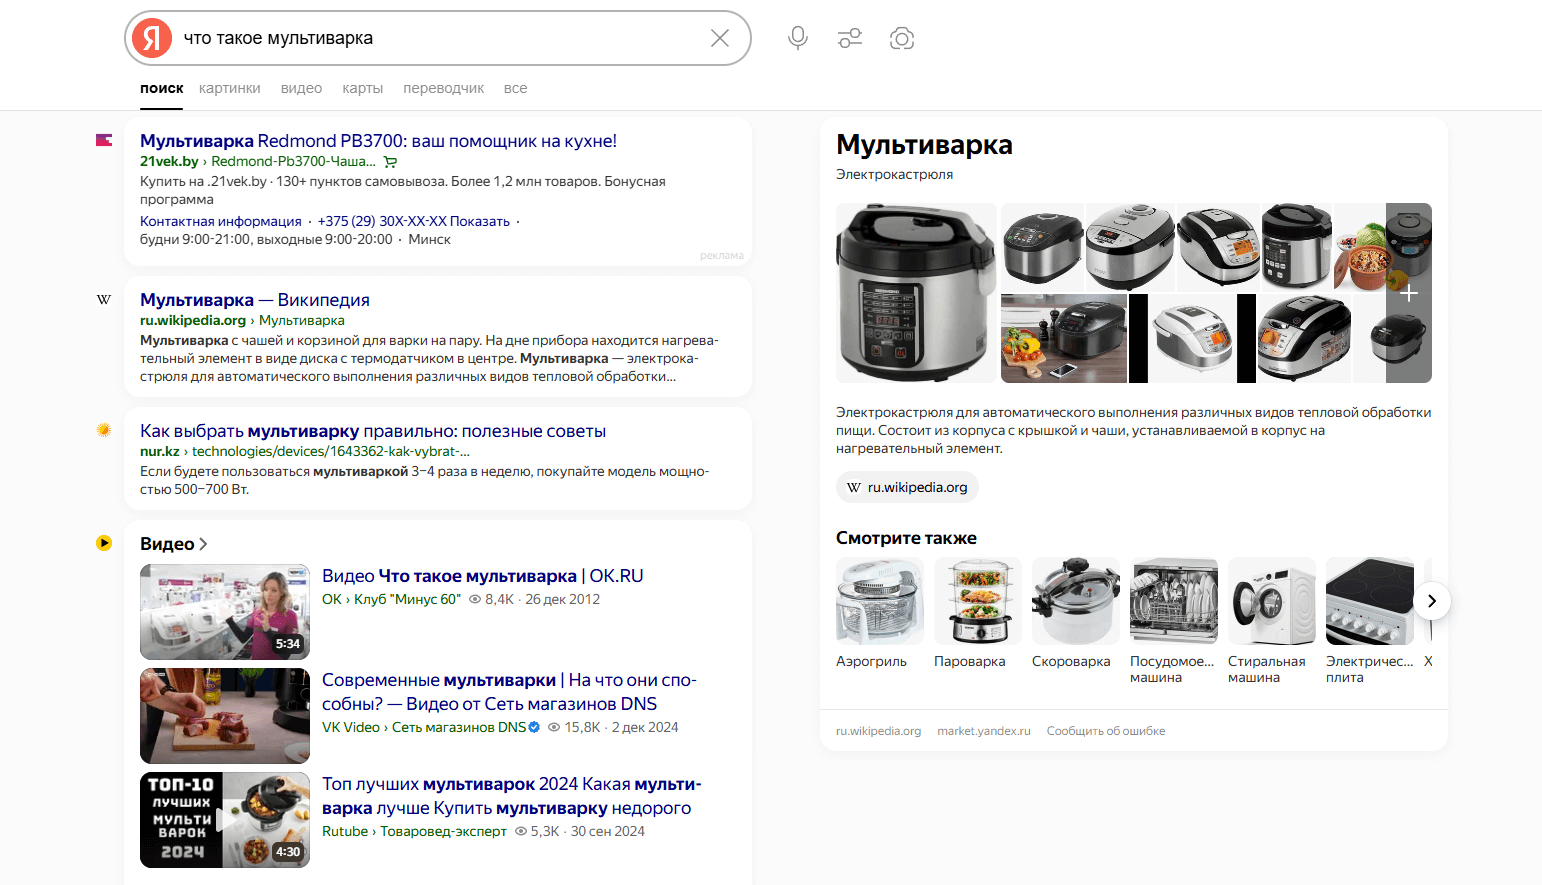Open 'Топ лучших мультиварок 2024' video title
Screen dimensions: 1542x885
coord(512,796)
